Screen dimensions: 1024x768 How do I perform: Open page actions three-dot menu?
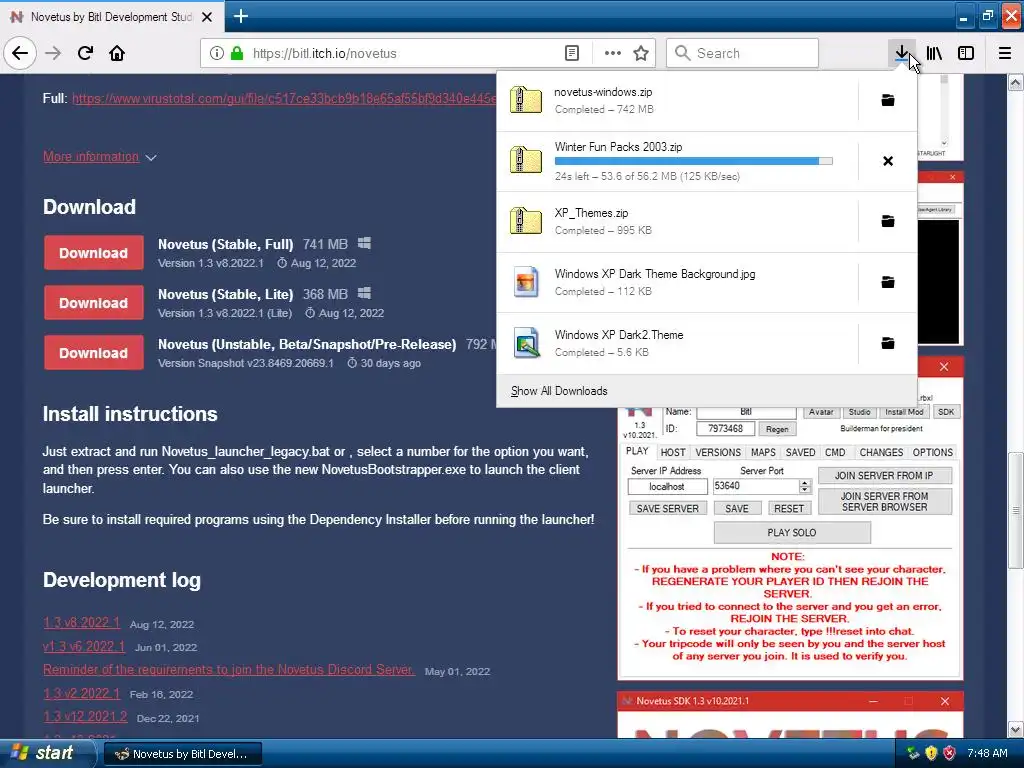click(x=613, y=53)
